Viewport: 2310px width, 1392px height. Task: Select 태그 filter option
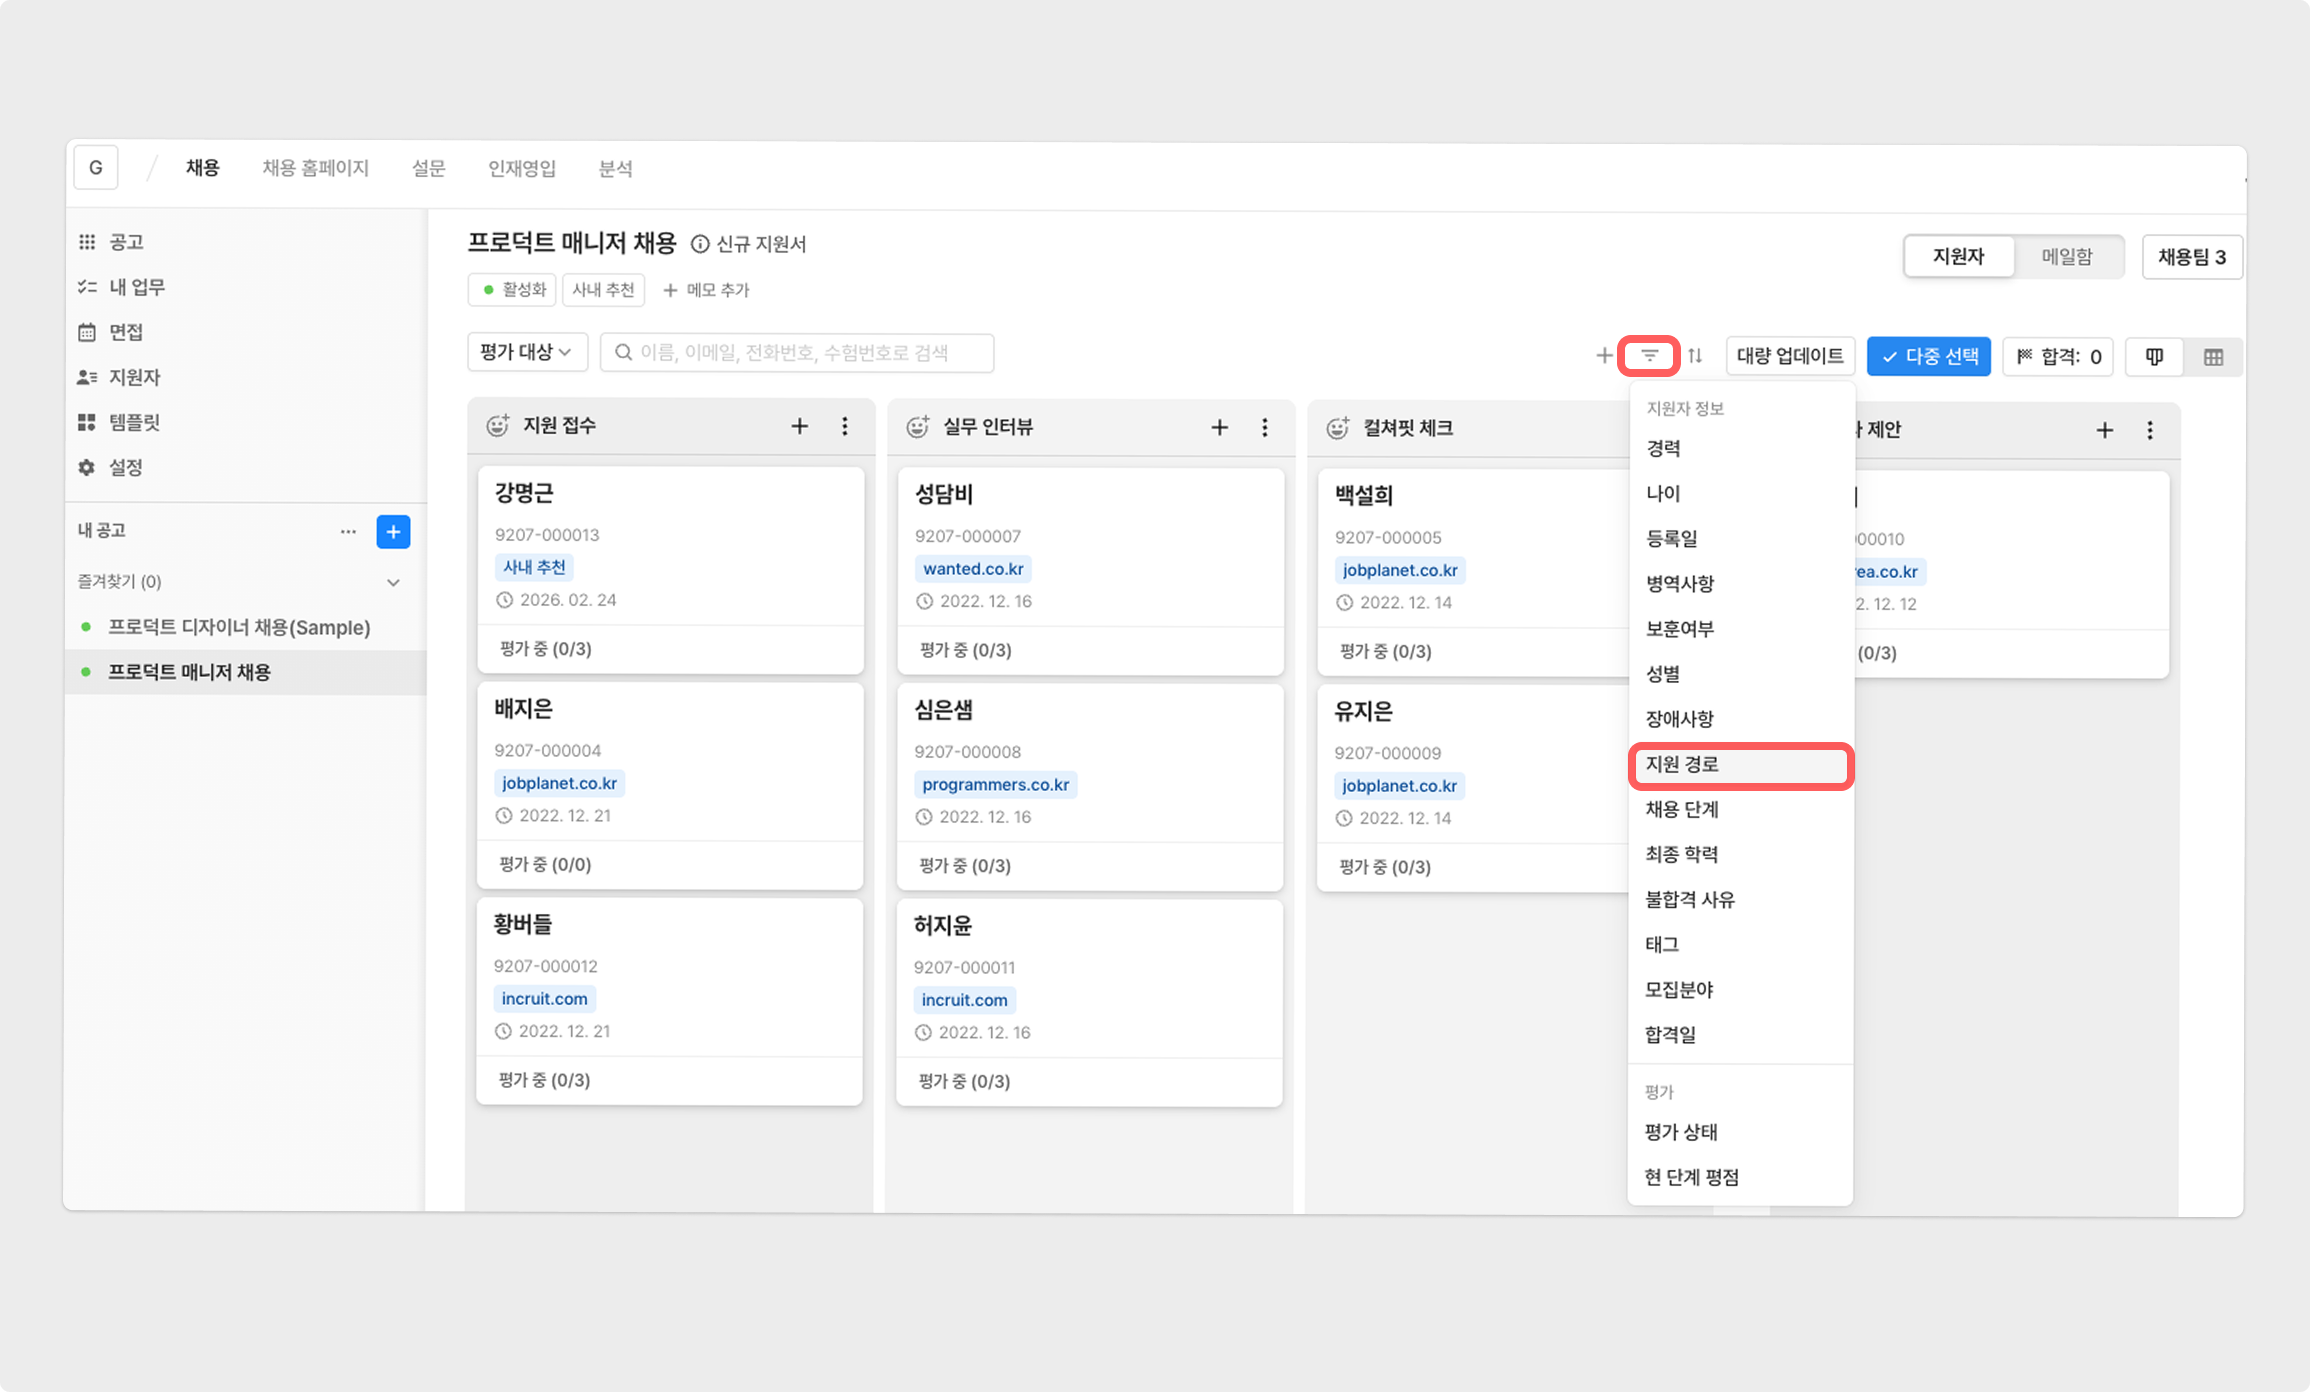1740,944
